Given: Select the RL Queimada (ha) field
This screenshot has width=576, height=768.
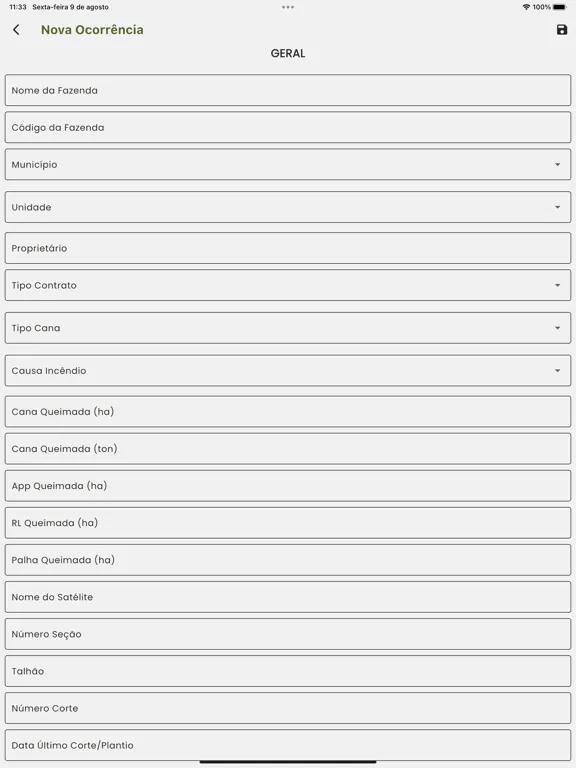Looking at the screenshot, I should pos(288,523).
